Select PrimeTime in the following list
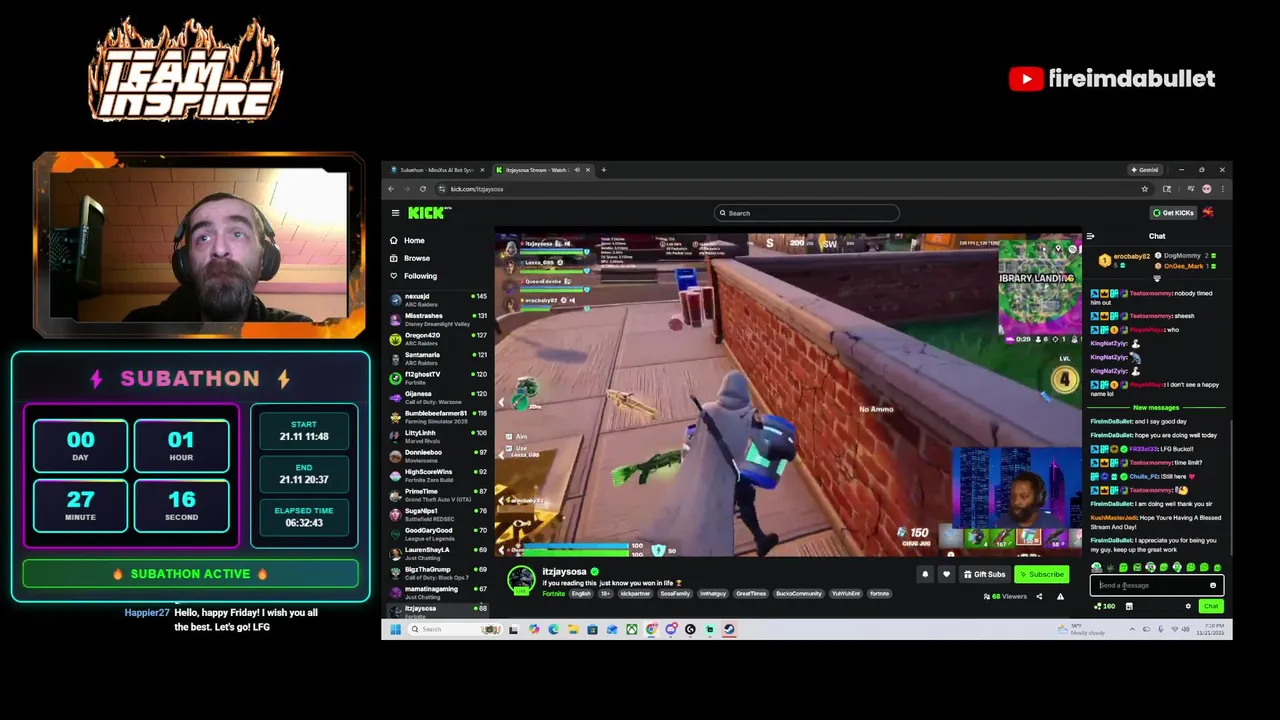1280x720 pixels. tap(439, 493)
